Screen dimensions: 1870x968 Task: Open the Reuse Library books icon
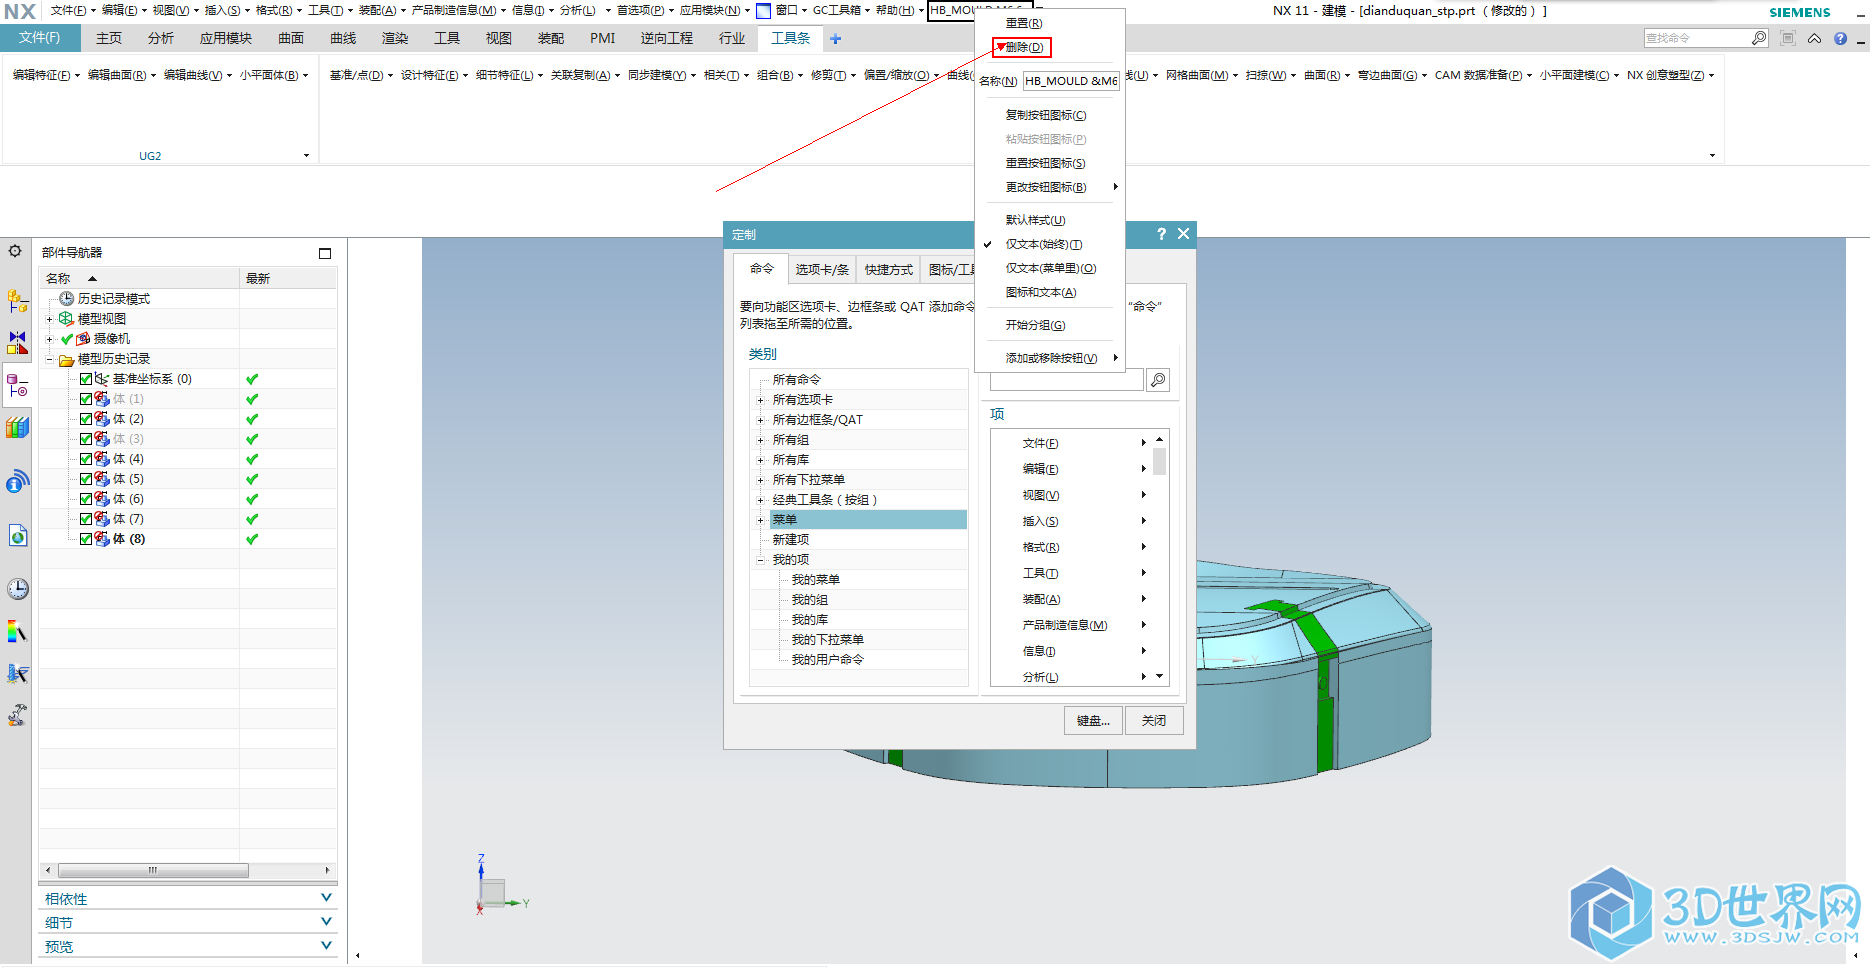click(x=17, y=428)
